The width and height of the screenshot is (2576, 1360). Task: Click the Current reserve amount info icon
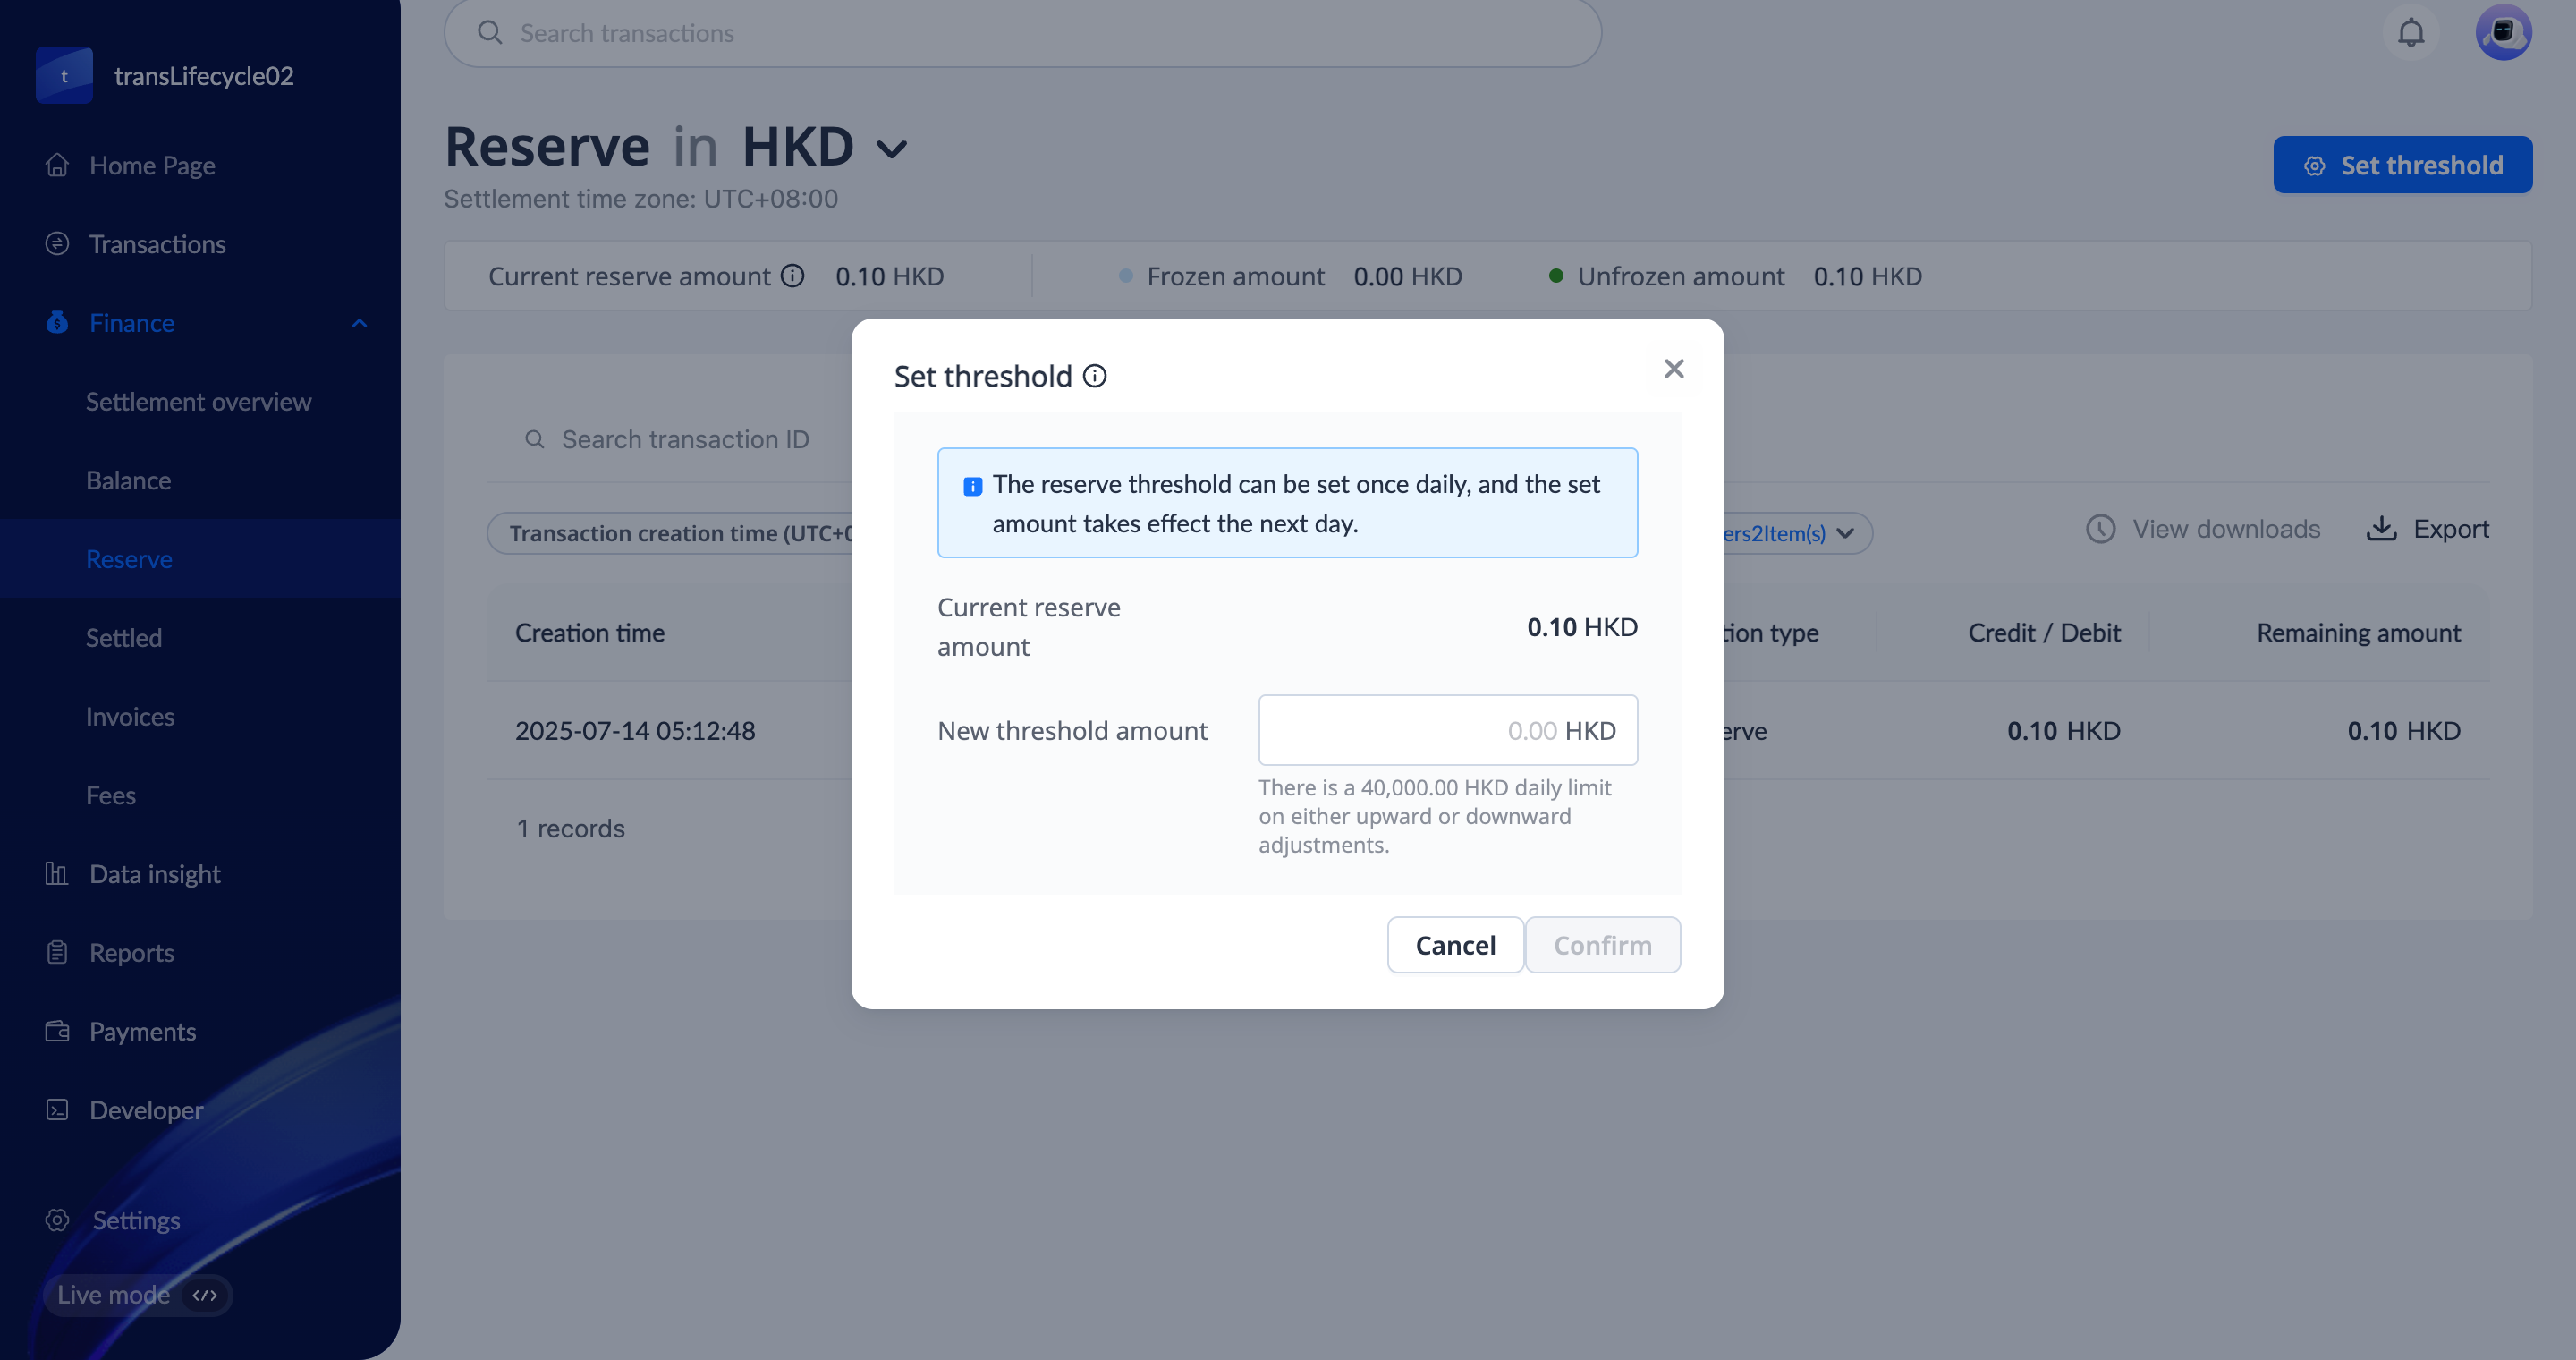(x=792, y=276)
